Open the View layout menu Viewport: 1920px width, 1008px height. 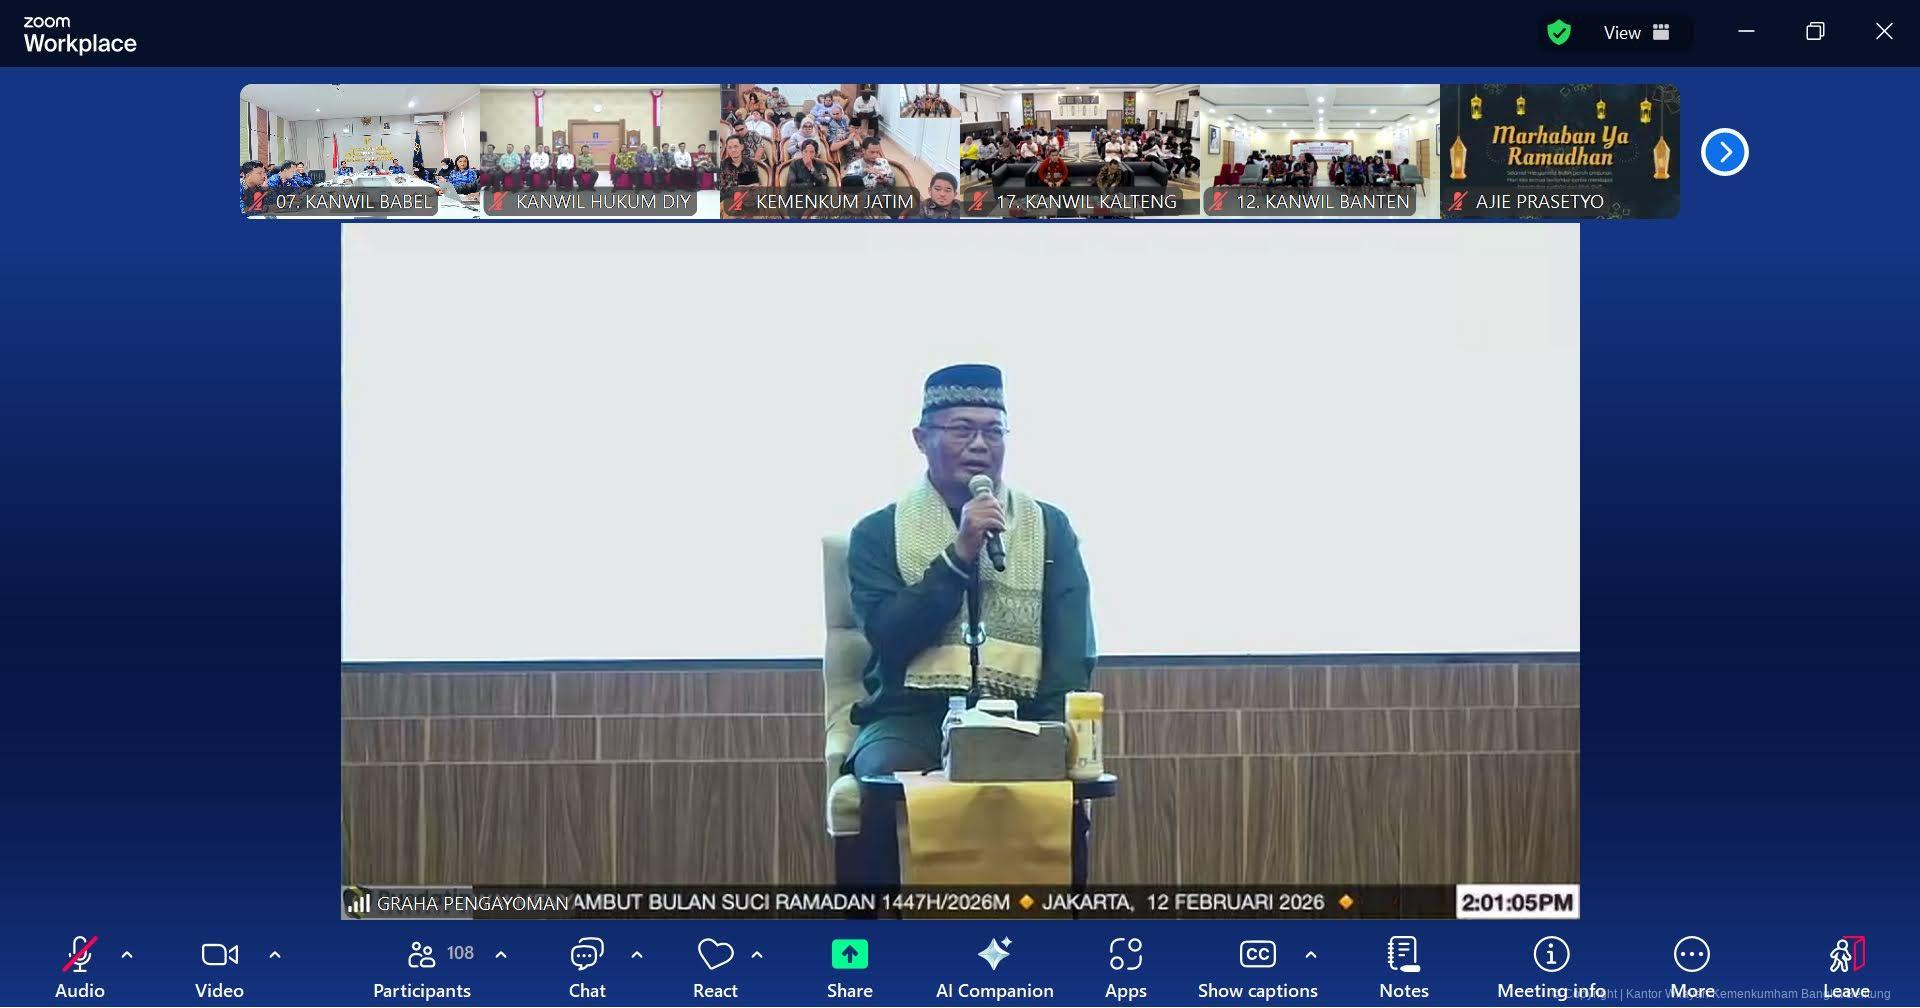1637,33
